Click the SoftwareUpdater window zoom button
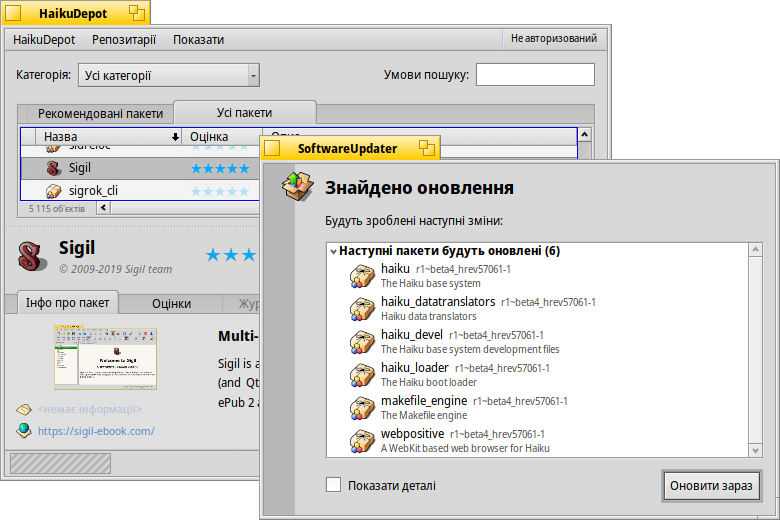Image resolution: width=780 pixels, height=520 pixels. coord(426,148)
